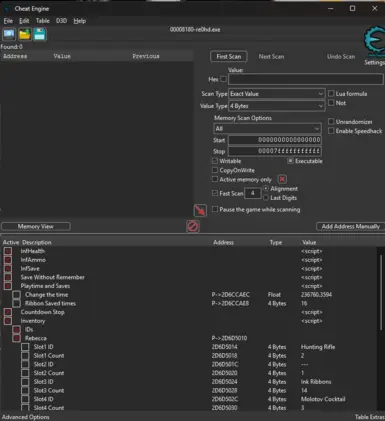Image resolution: width=385 pixels, height=421 pixels.
Task: Open the Memory Scan Options dropdown
Action: tap(267, 129)
